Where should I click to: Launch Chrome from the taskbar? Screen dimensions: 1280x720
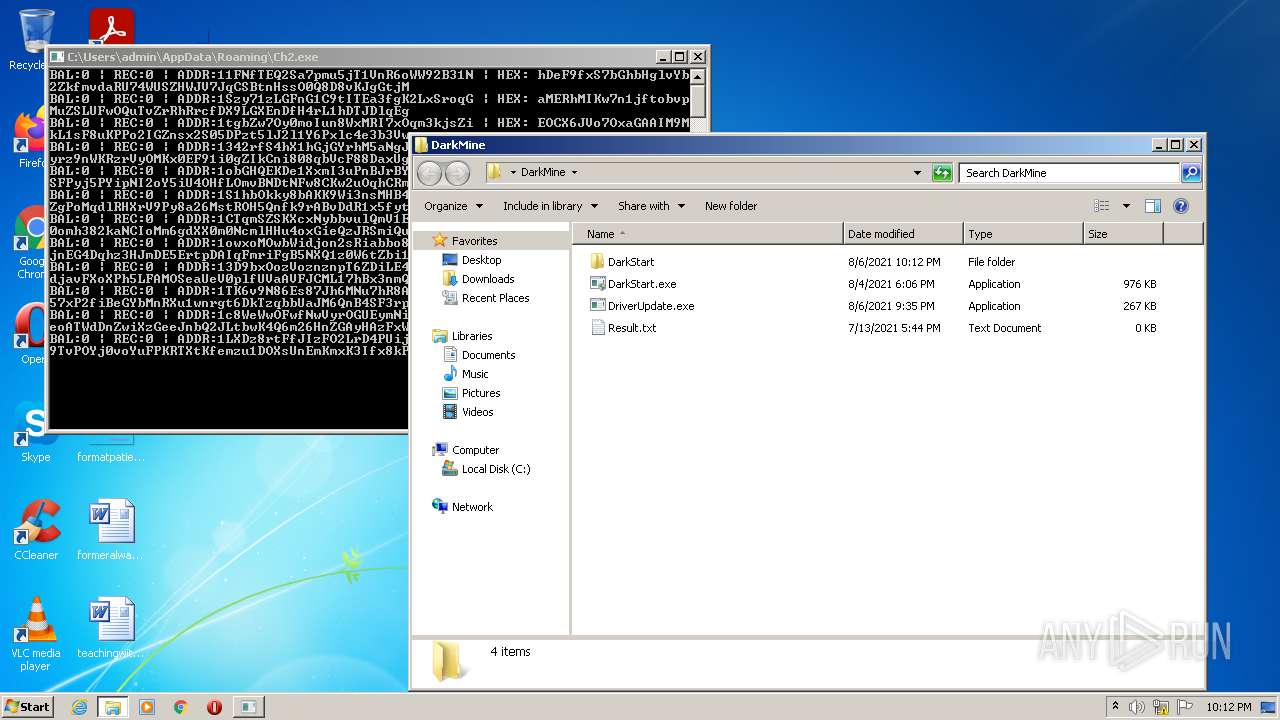point(181,707)
